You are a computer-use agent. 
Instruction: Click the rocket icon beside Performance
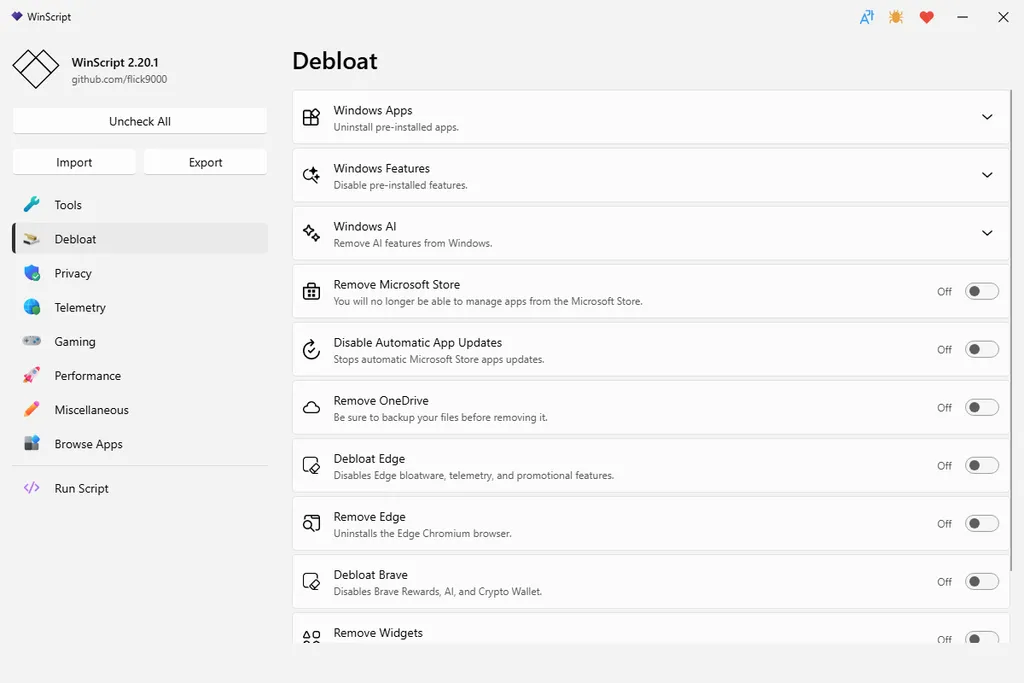point(31,375)
